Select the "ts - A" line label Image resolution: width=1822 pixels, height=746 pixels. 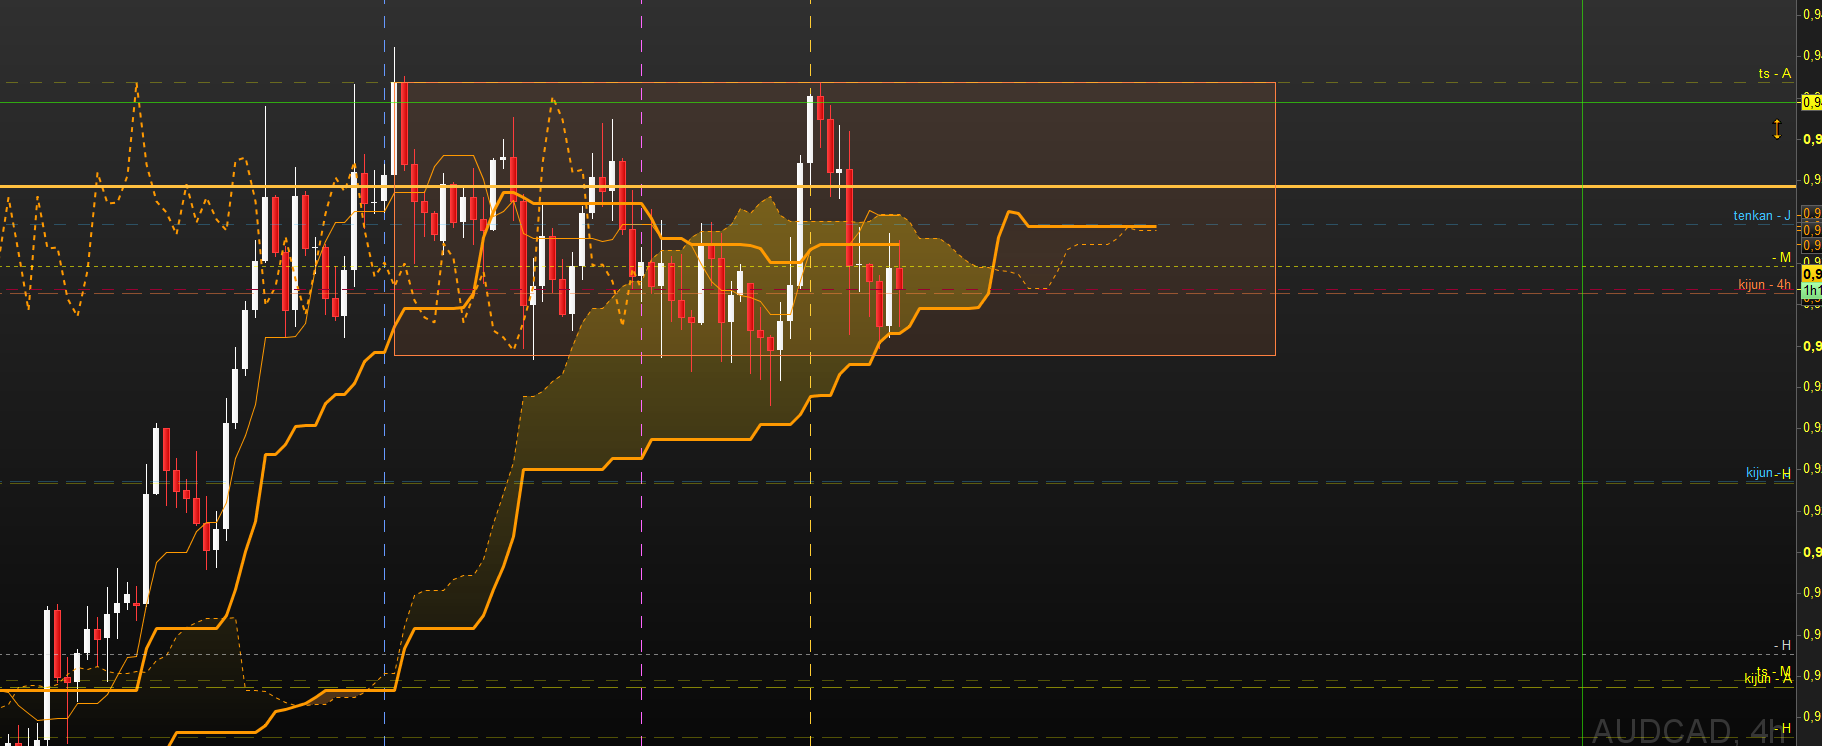[1775, 73]
